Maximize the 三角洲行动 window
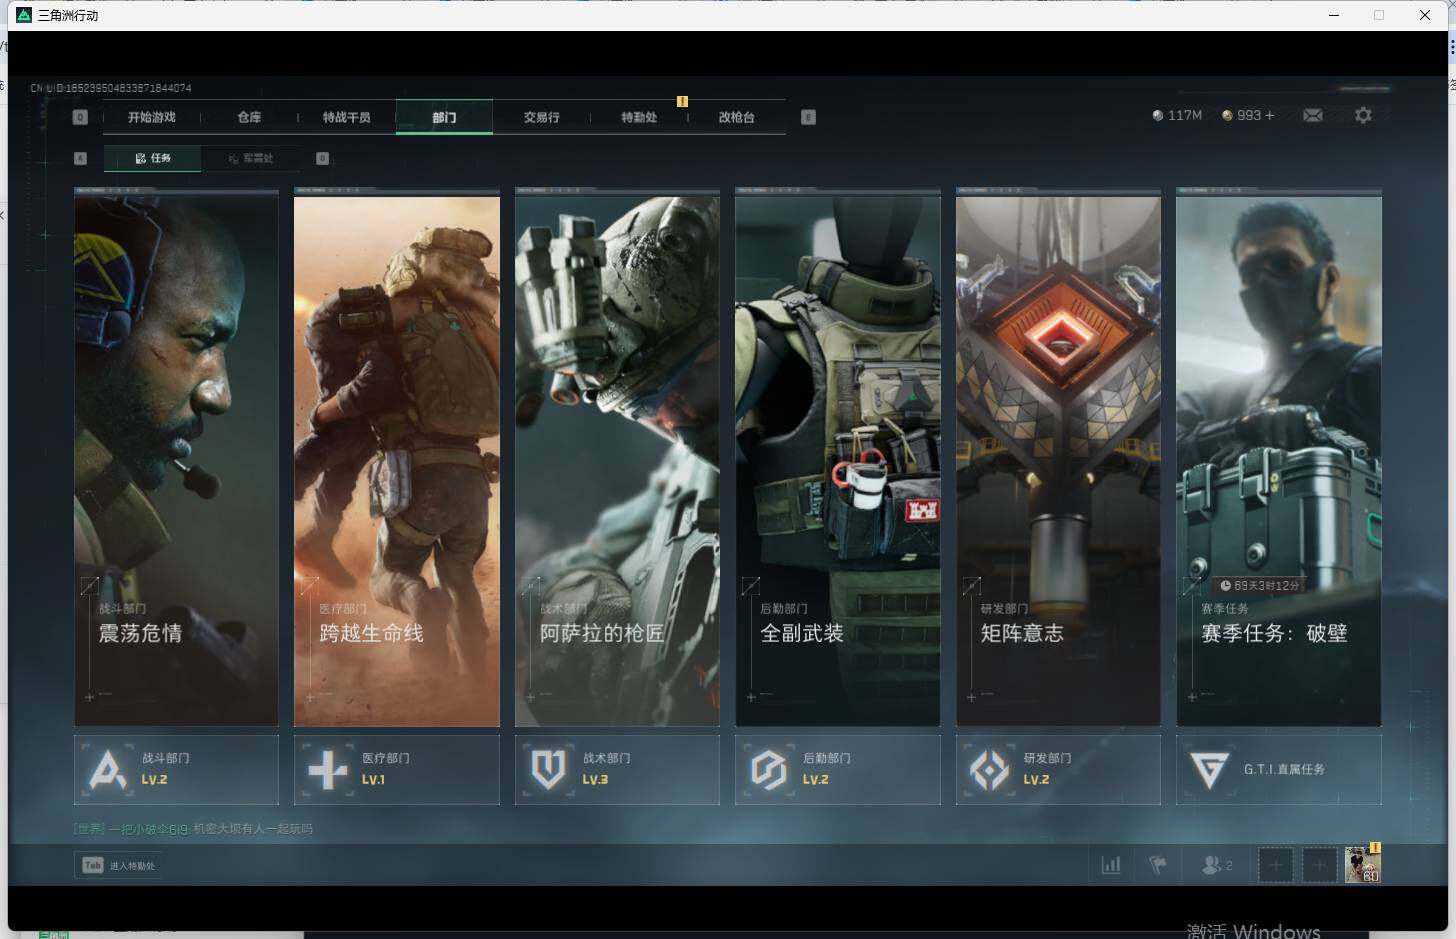Screen dimensions: 1456x939 pyautogui.click(x=1379, y=15)
